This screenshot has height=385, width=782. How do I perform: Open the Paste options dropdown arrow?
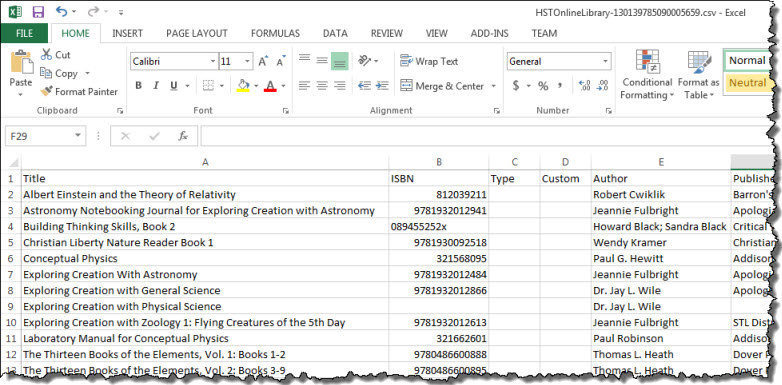[x=21, y=95]
